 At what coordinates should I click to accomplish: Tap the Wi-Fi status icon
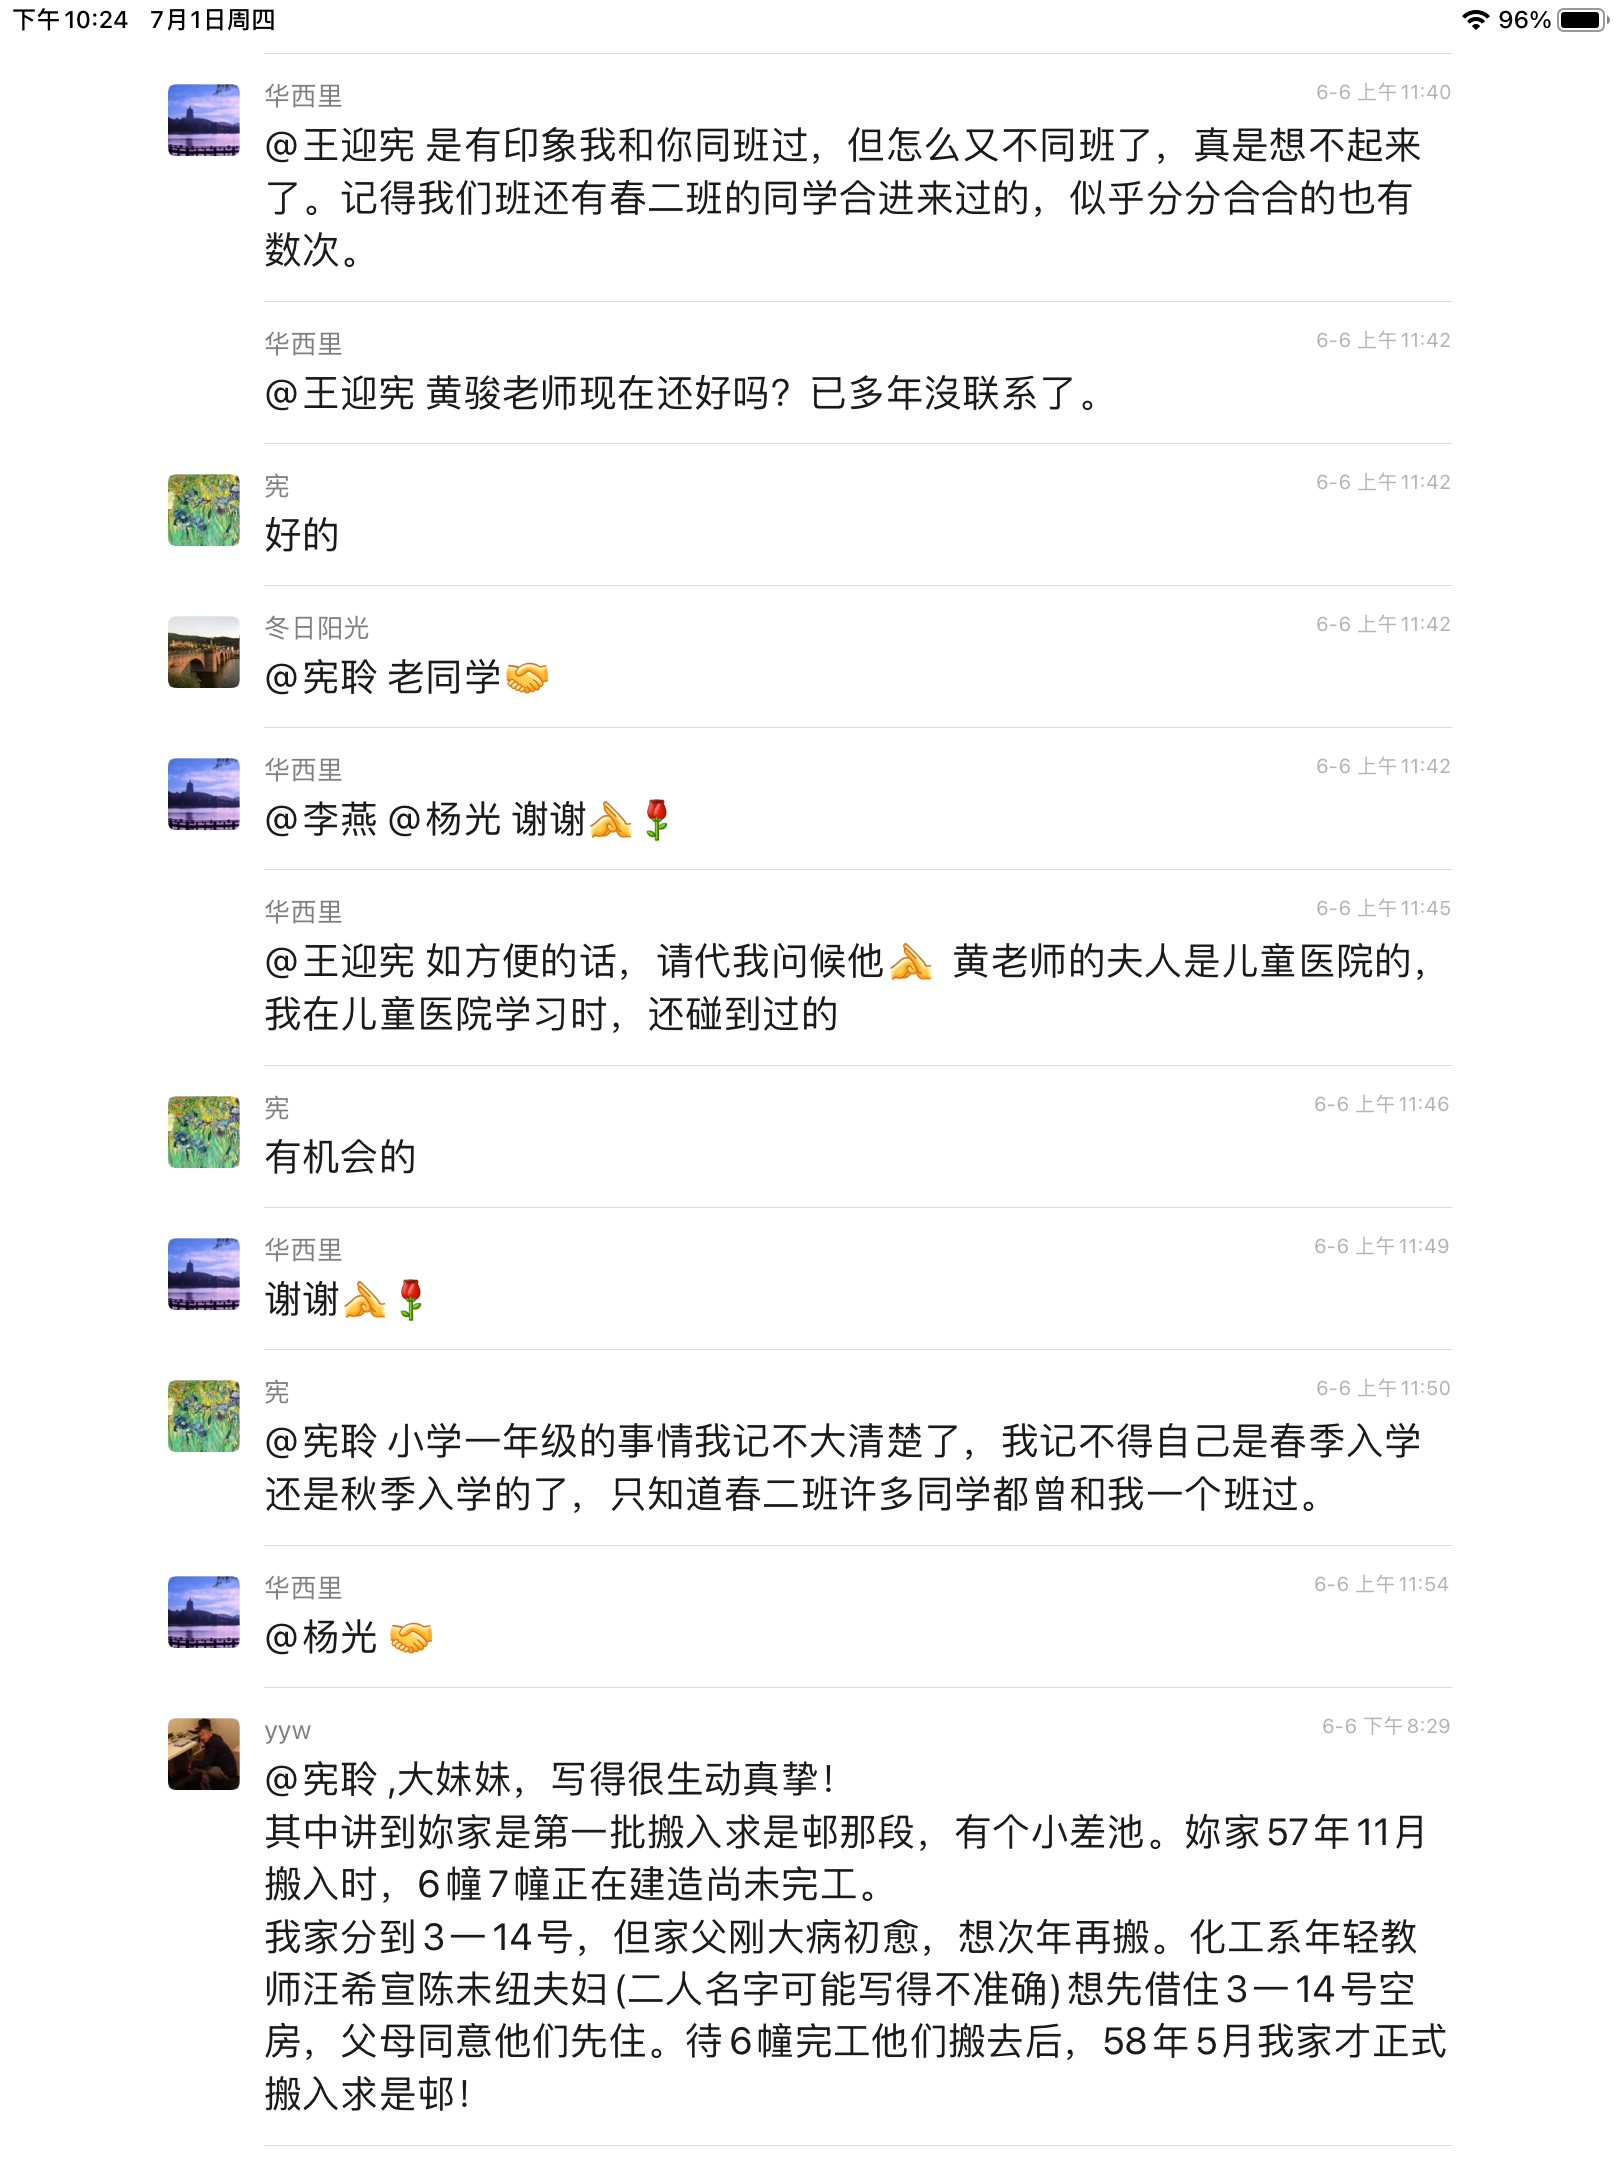click(1474, 20)
